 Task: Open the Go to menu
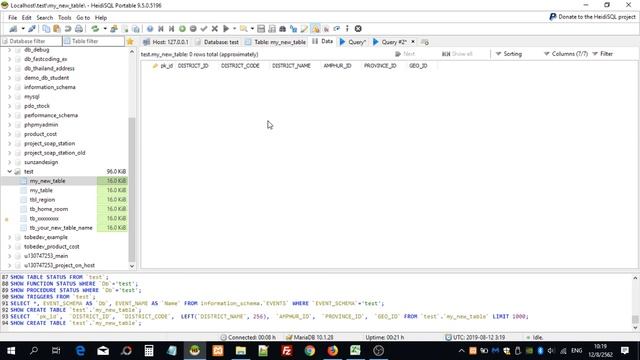tap(83, 18)
